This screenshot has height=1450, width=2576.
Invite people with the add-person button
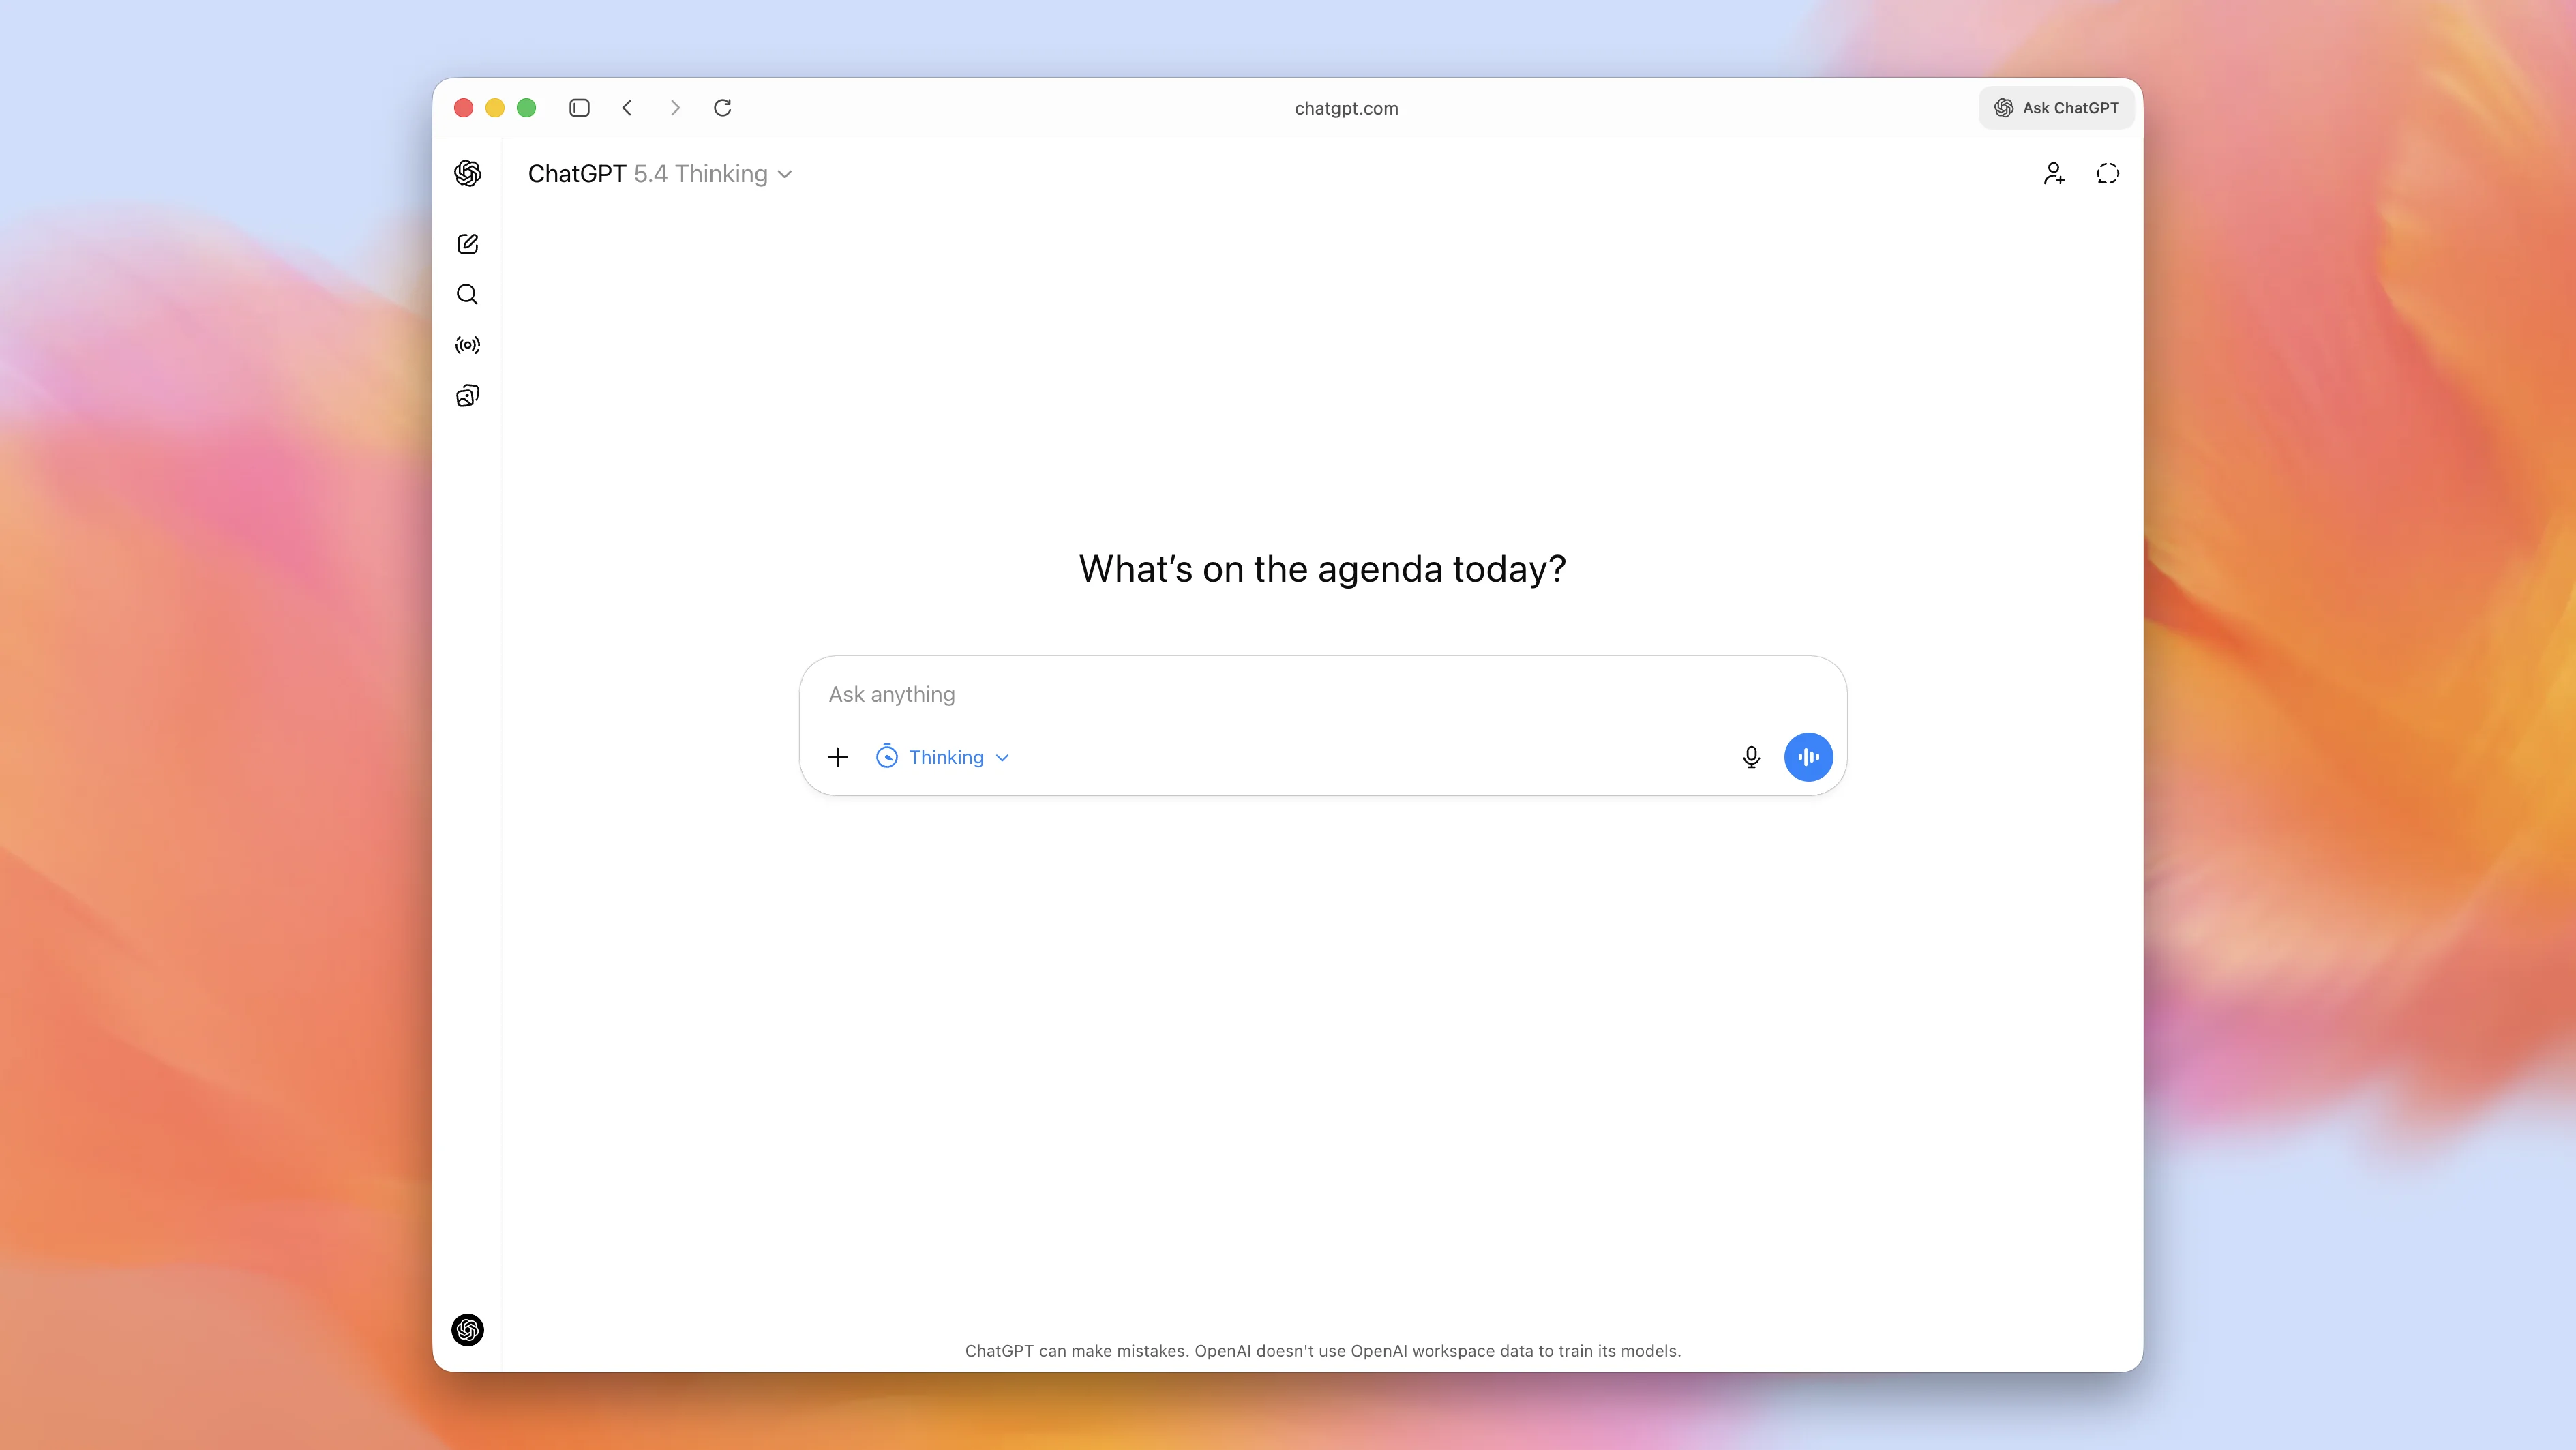click(x=2054, y=173)
